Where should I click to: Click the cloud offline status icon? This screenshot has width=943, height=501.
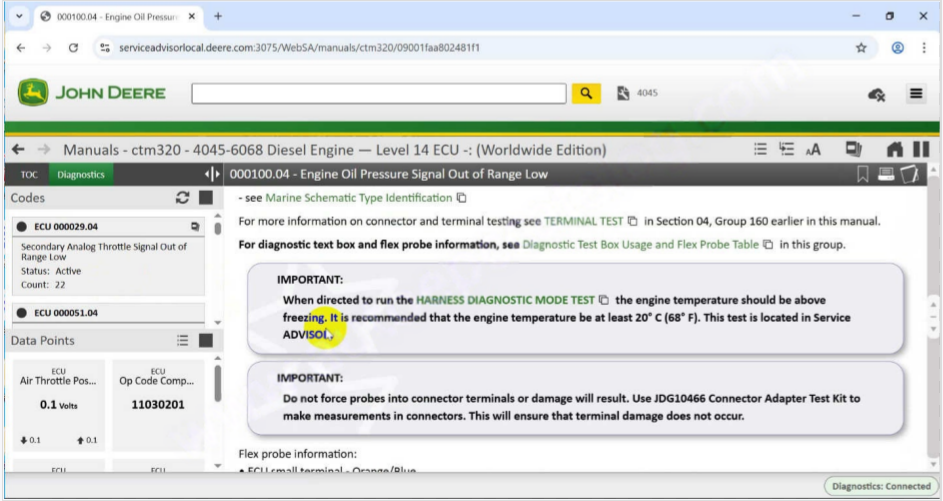tap(876, 94)
